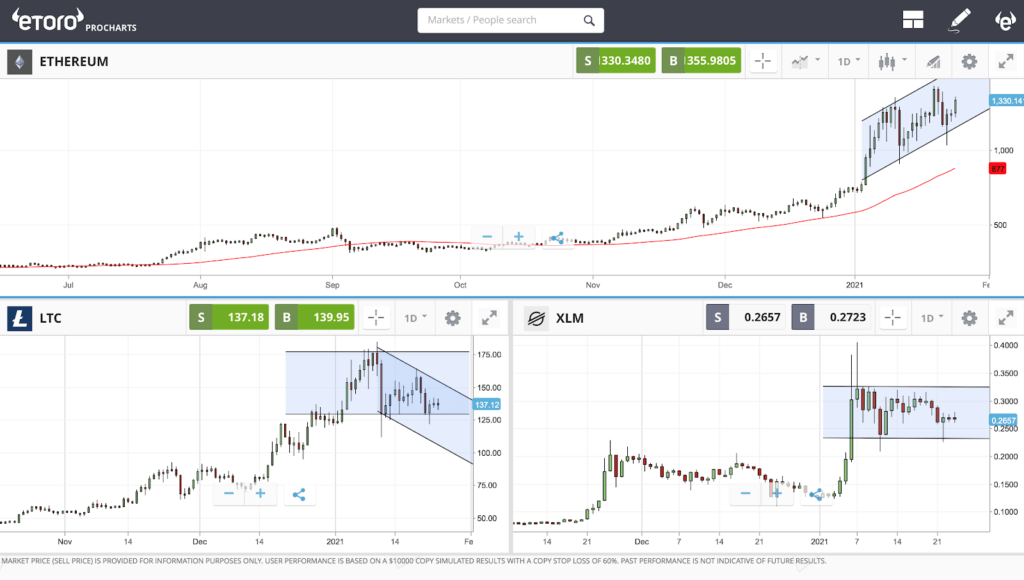
Task: Click the search magnifier icon
Action: 589,20
